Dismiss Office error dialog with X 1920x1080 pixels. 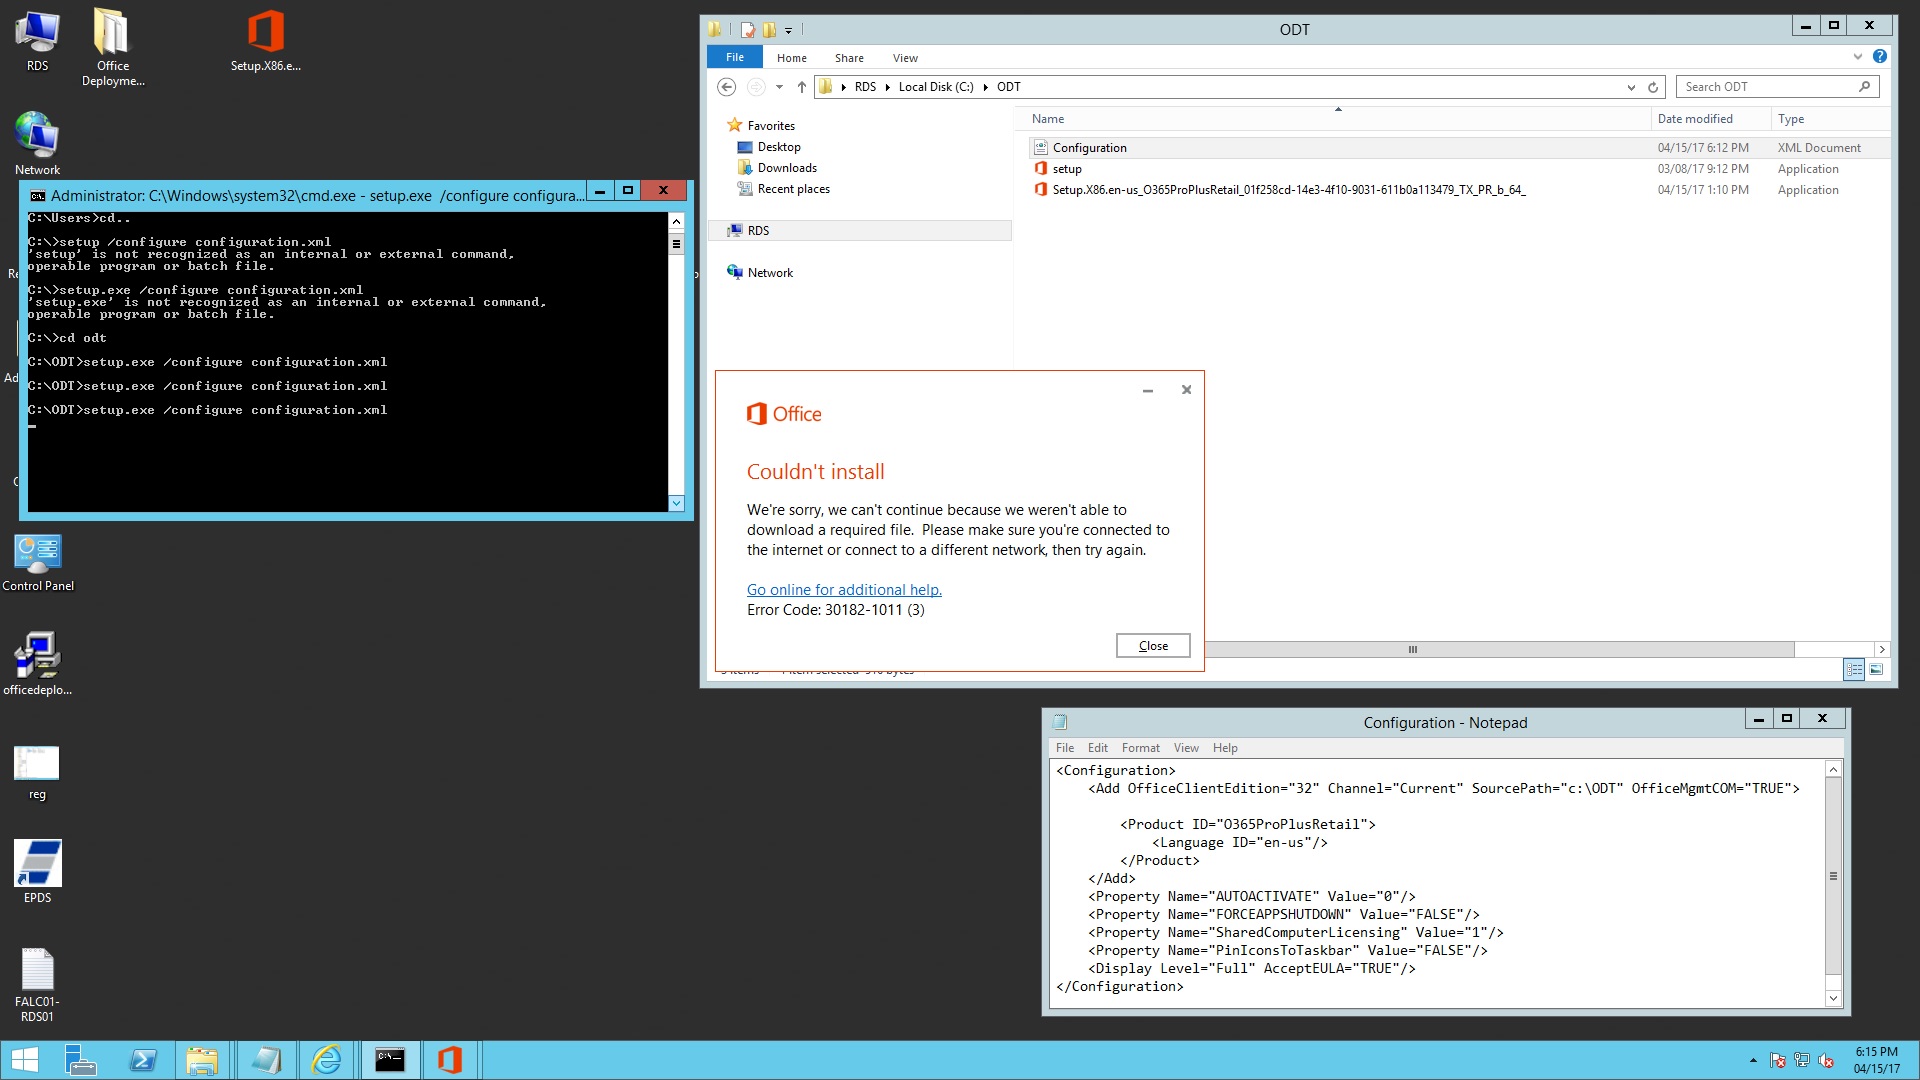pos(1186,390)
